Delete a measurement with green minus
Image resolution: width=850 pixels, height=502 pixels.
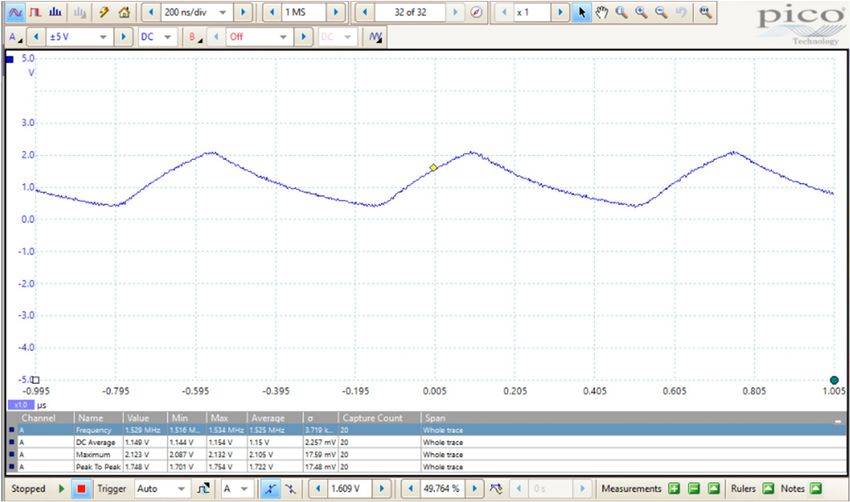click(694, 488)
